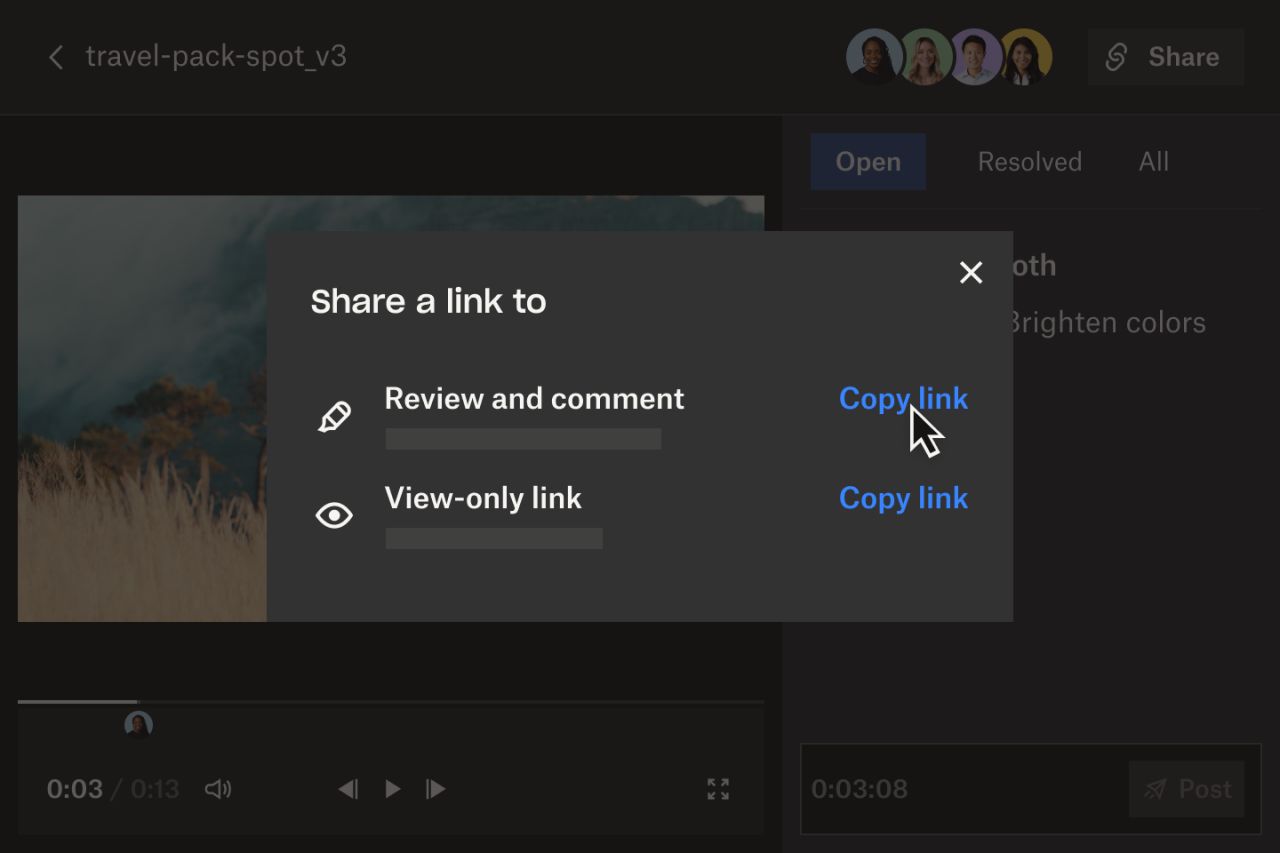Image resolution: width=1280 pixels, height=853 pixels.
Task: Copy the View-only link
Action: [x=903, y=498]
